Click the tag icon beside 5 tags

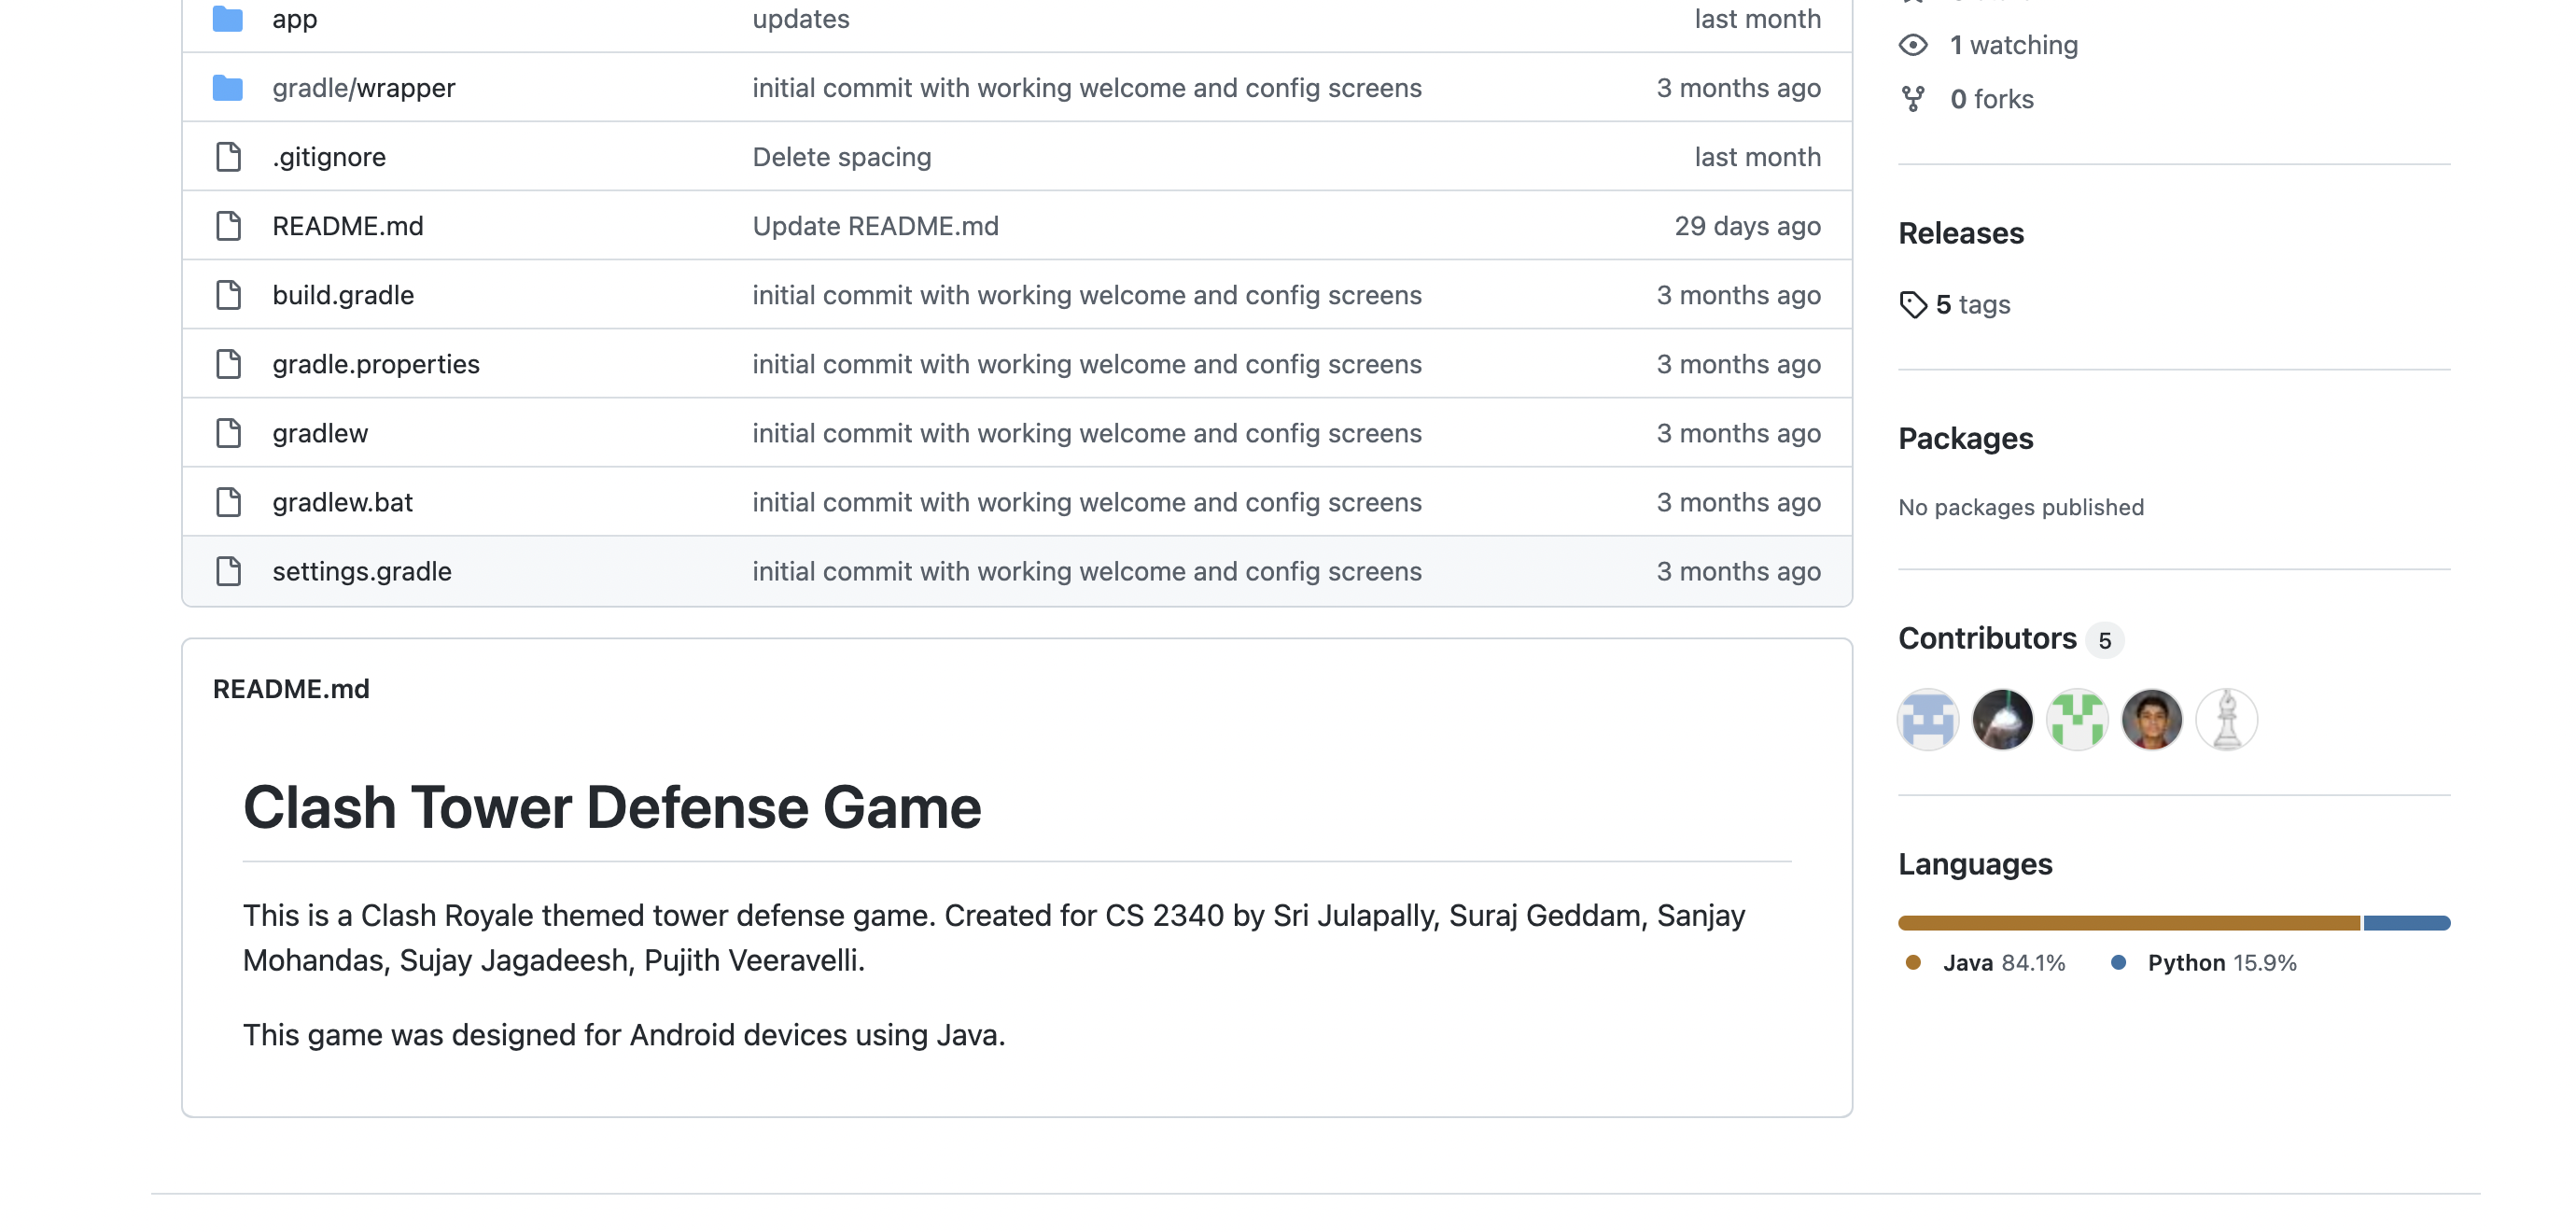[1912, 305]
